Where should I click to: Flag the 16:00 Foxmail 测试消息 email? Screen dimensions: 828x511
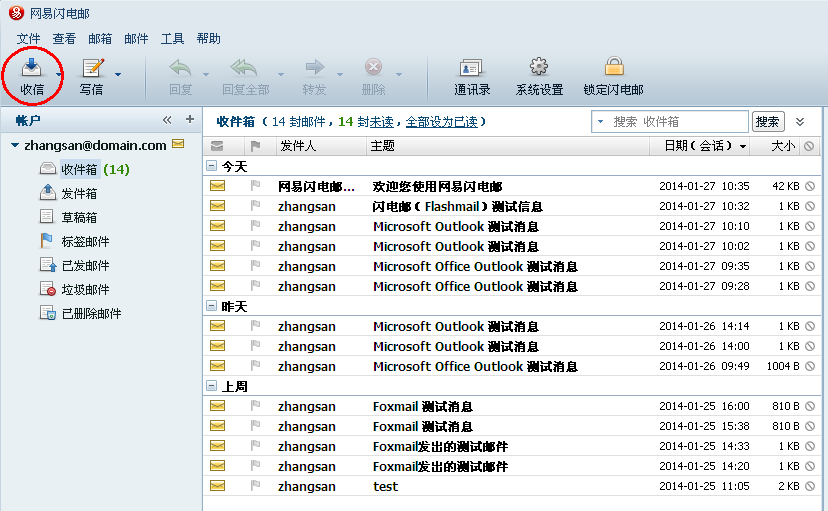[256, 406]
